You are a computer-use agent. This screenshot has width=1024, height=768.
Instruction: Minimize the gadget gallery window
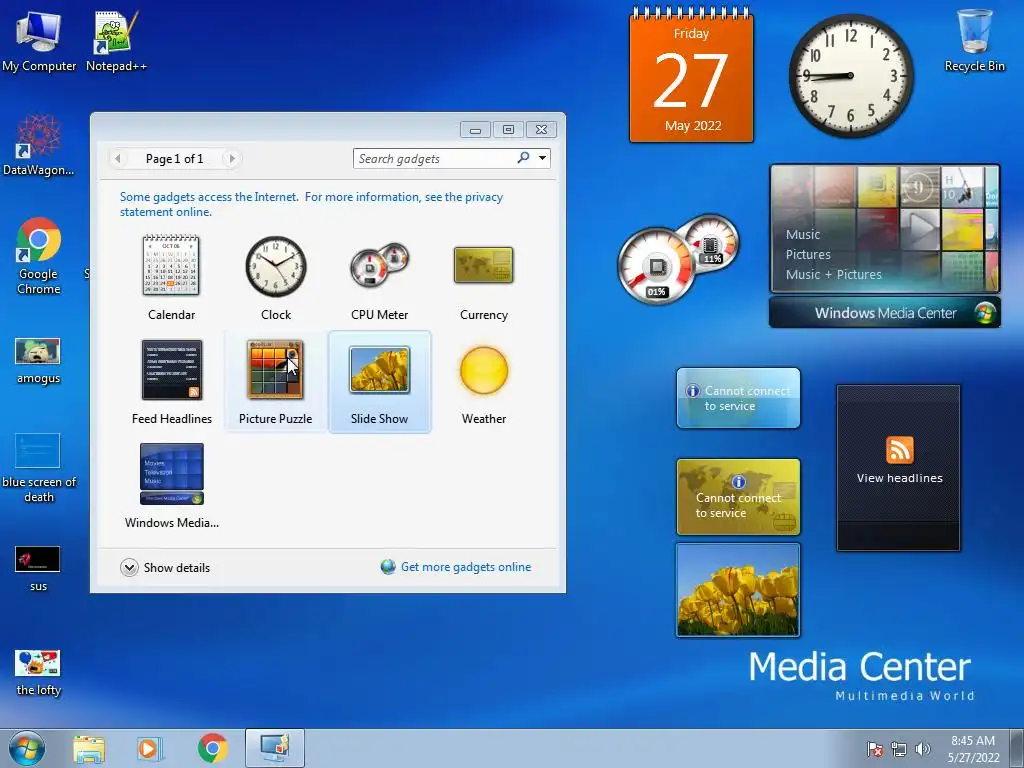click(x=475, y=129)
